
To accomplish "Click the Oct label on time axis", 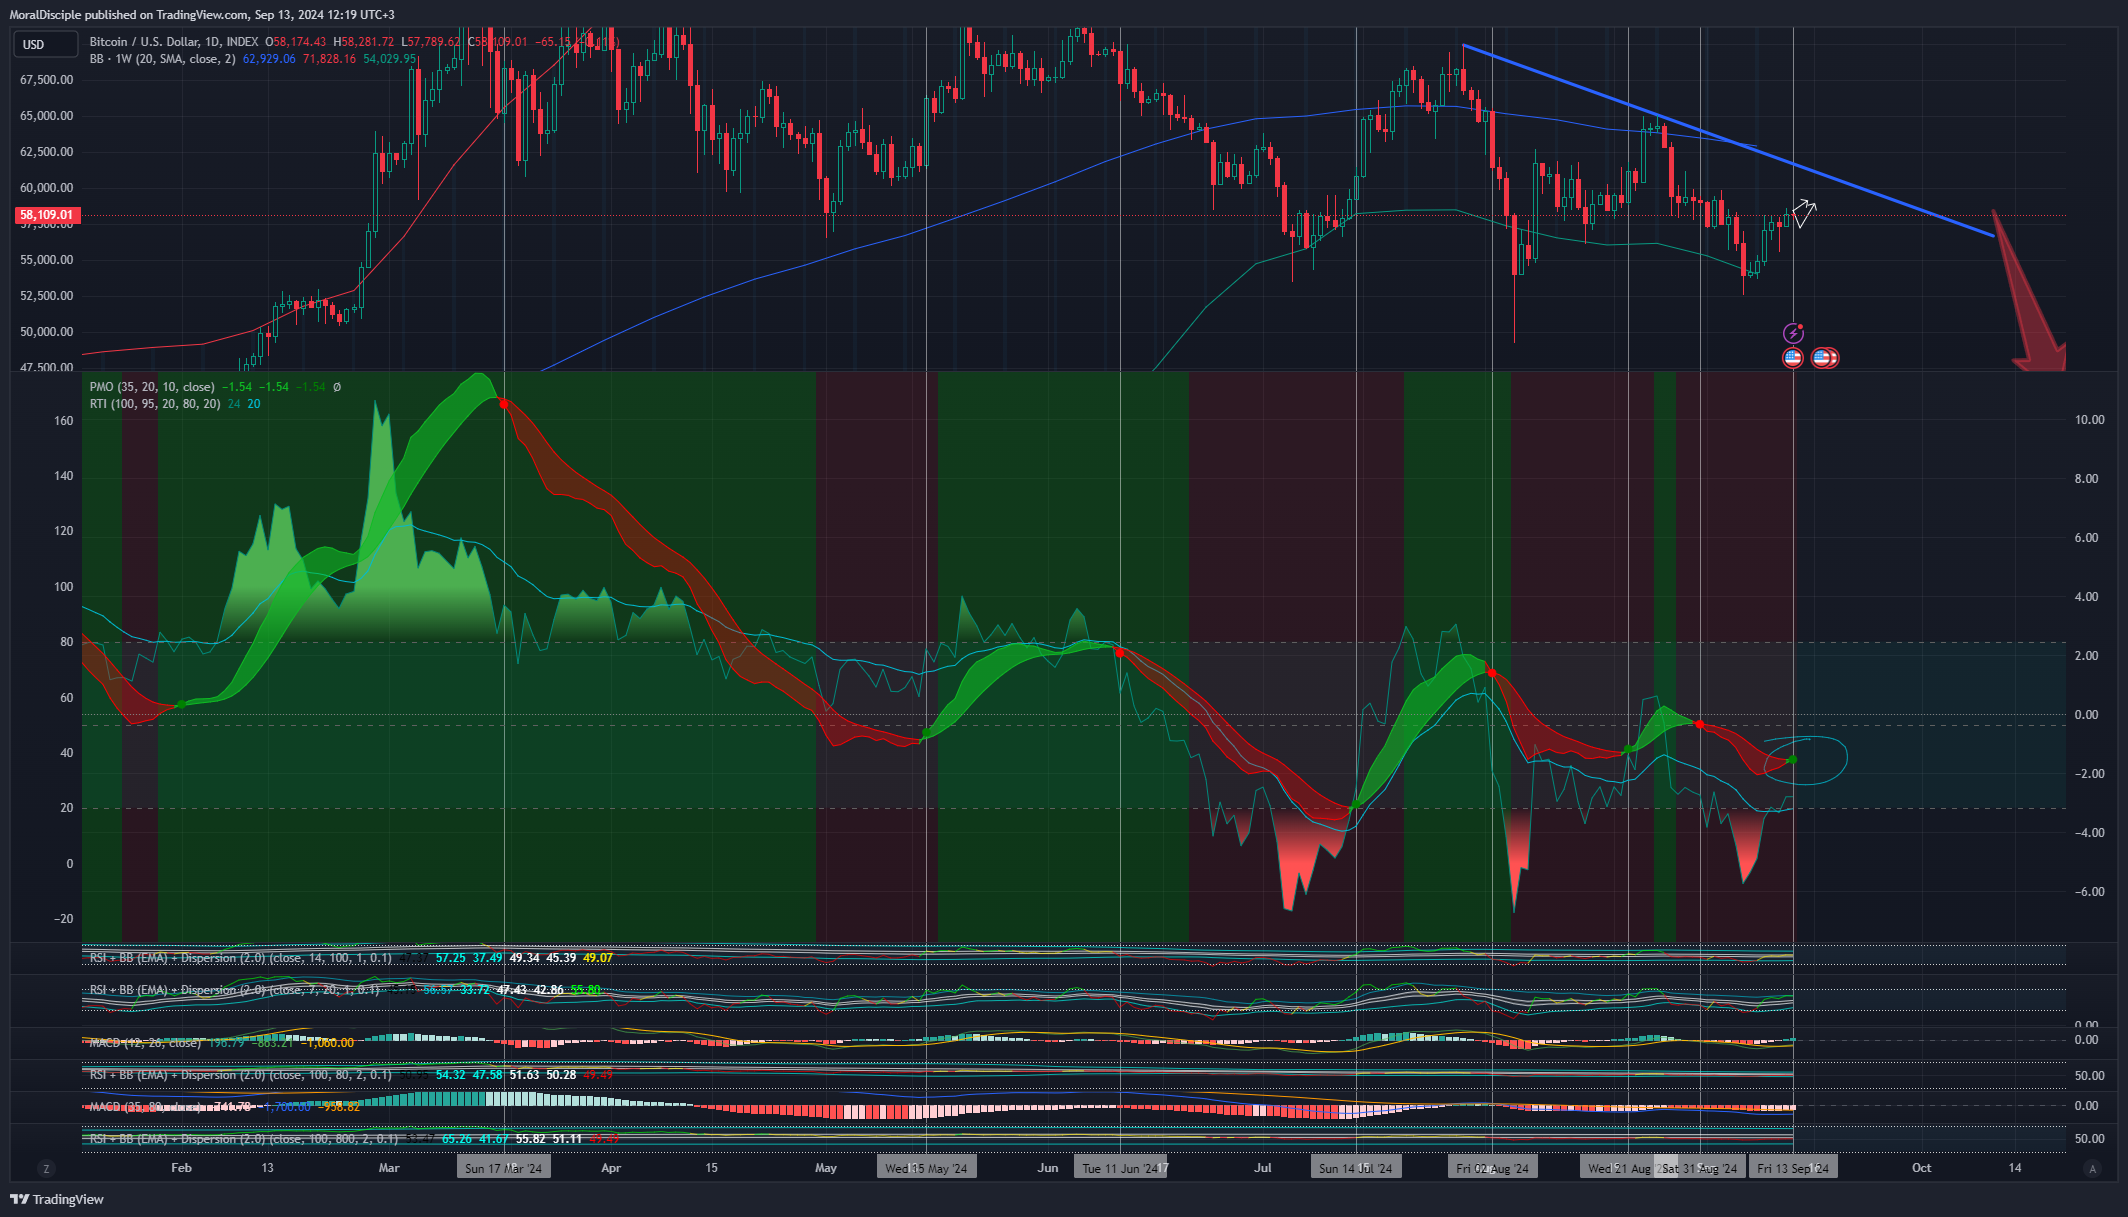I will pos(1921,1168).
